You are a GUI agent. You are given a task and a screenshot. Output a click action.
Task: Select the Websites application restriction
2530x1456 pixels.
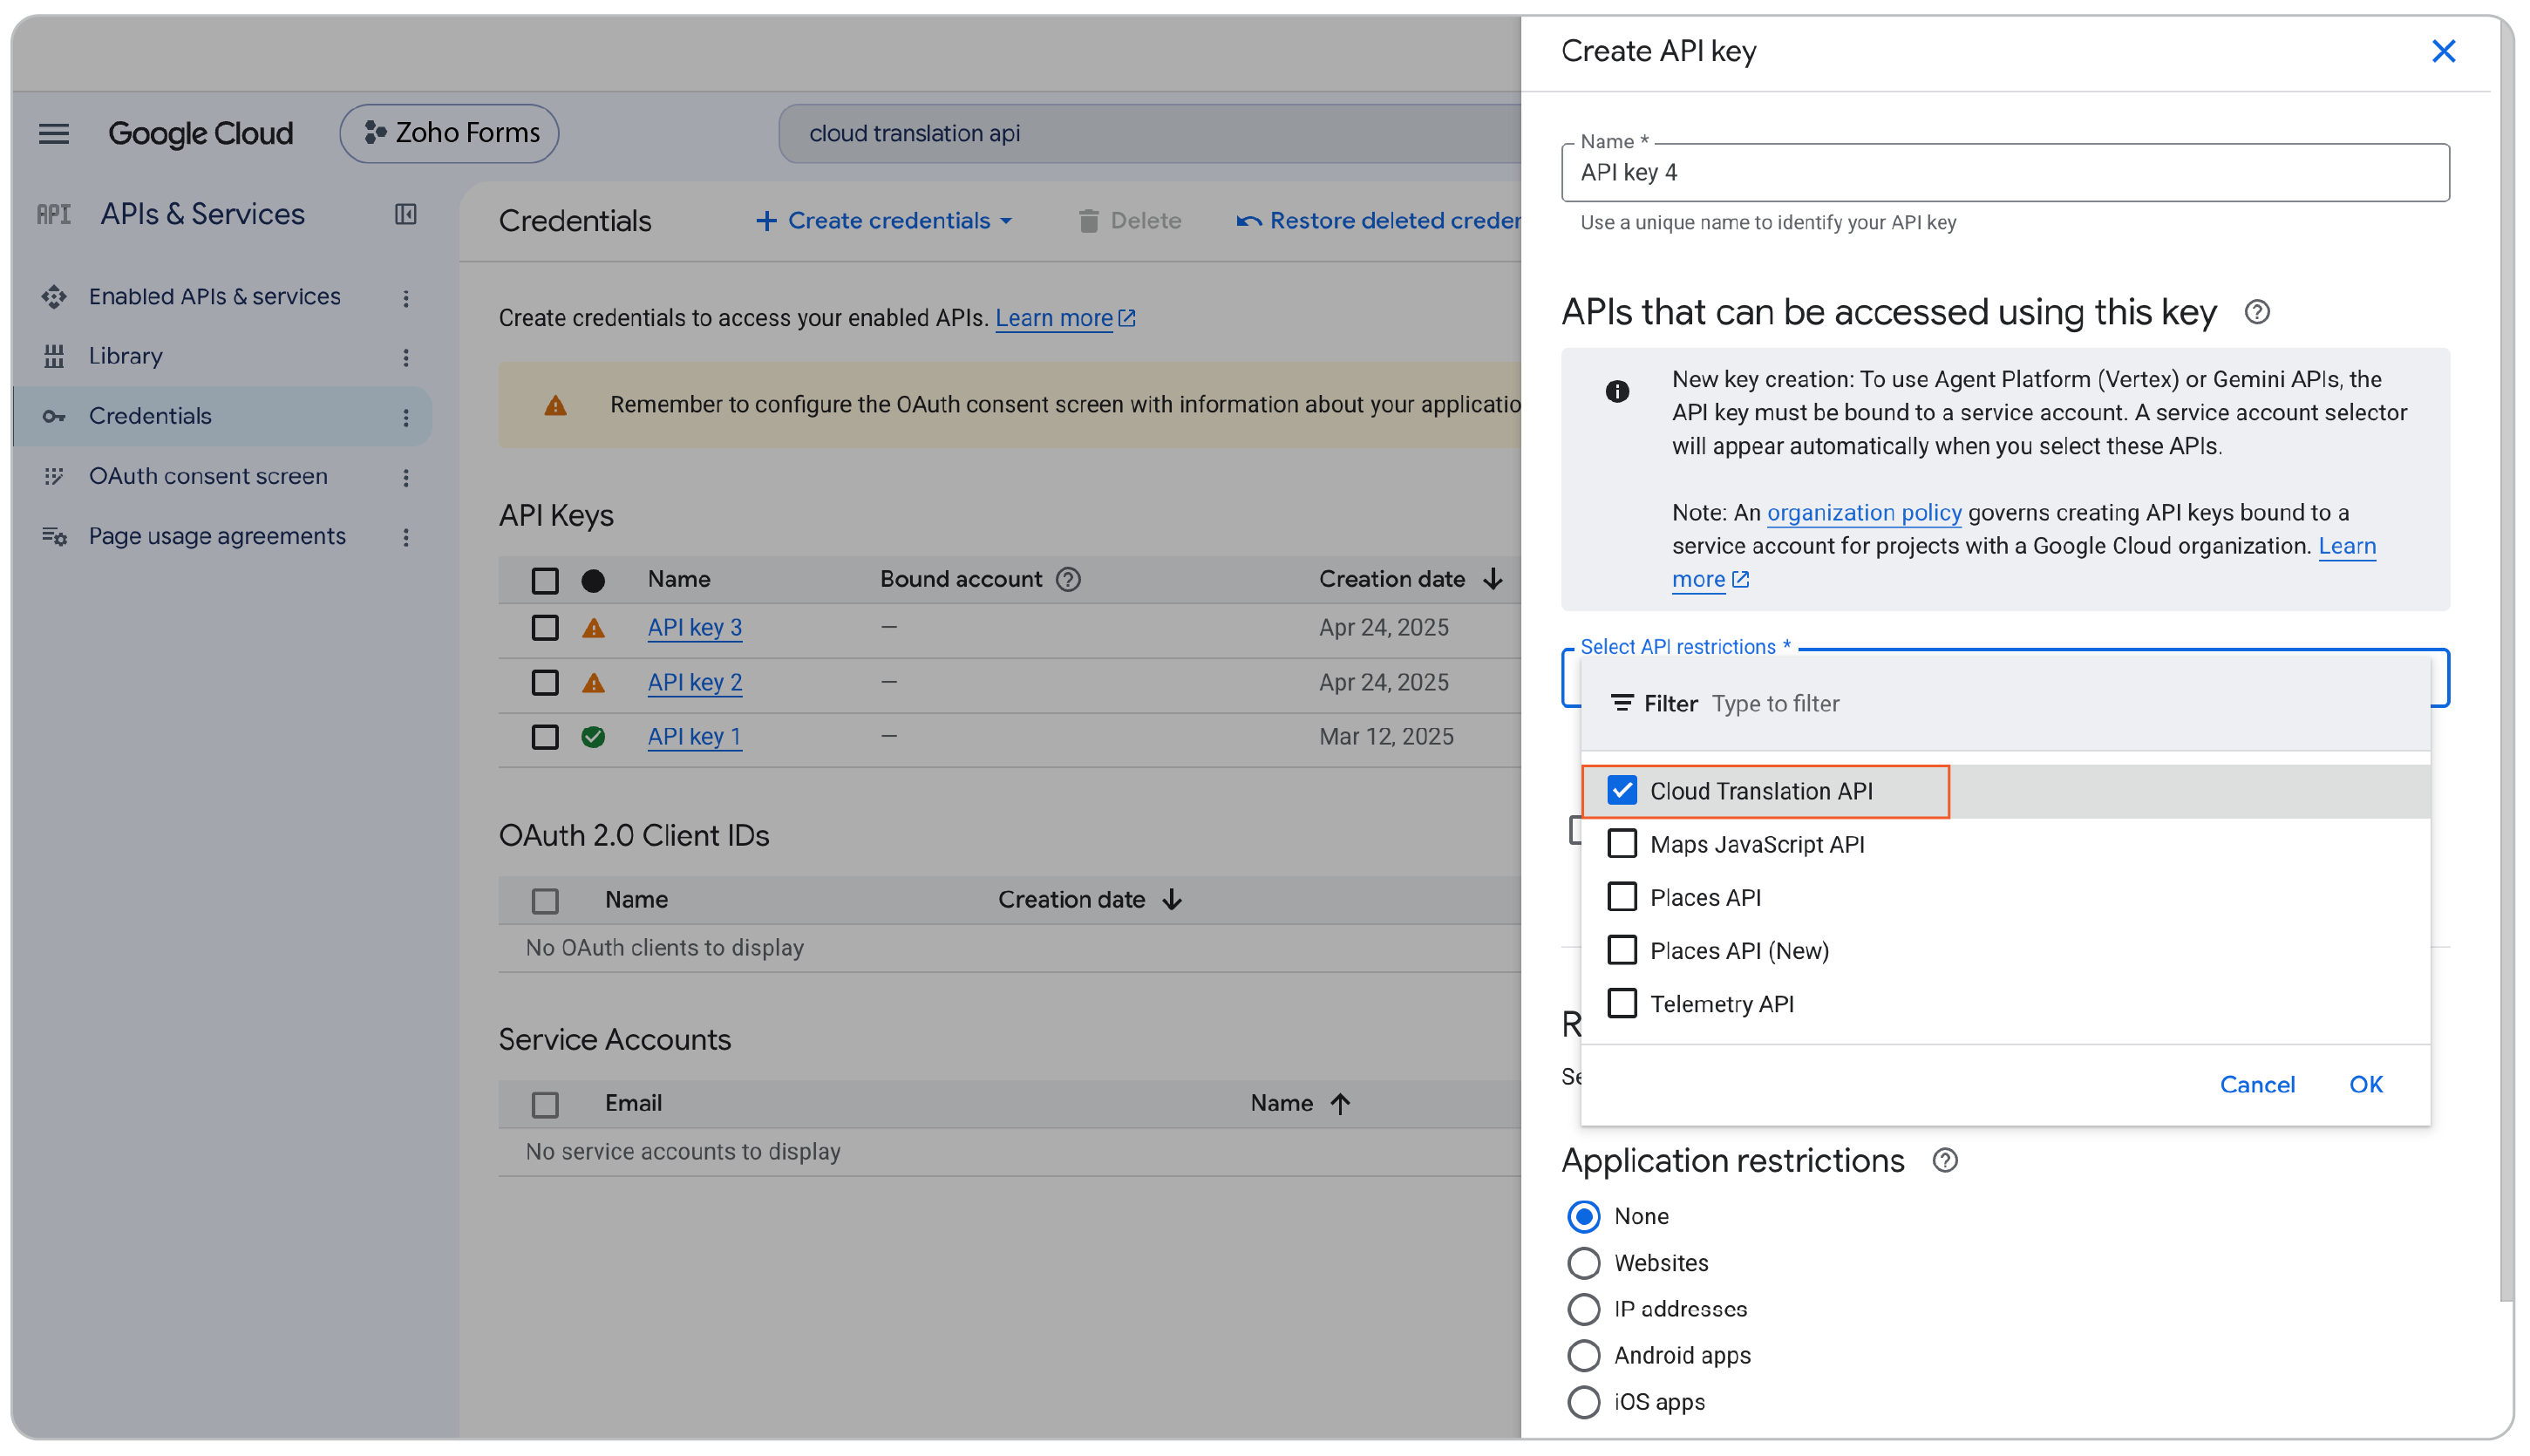[x=1584, y=1263]
